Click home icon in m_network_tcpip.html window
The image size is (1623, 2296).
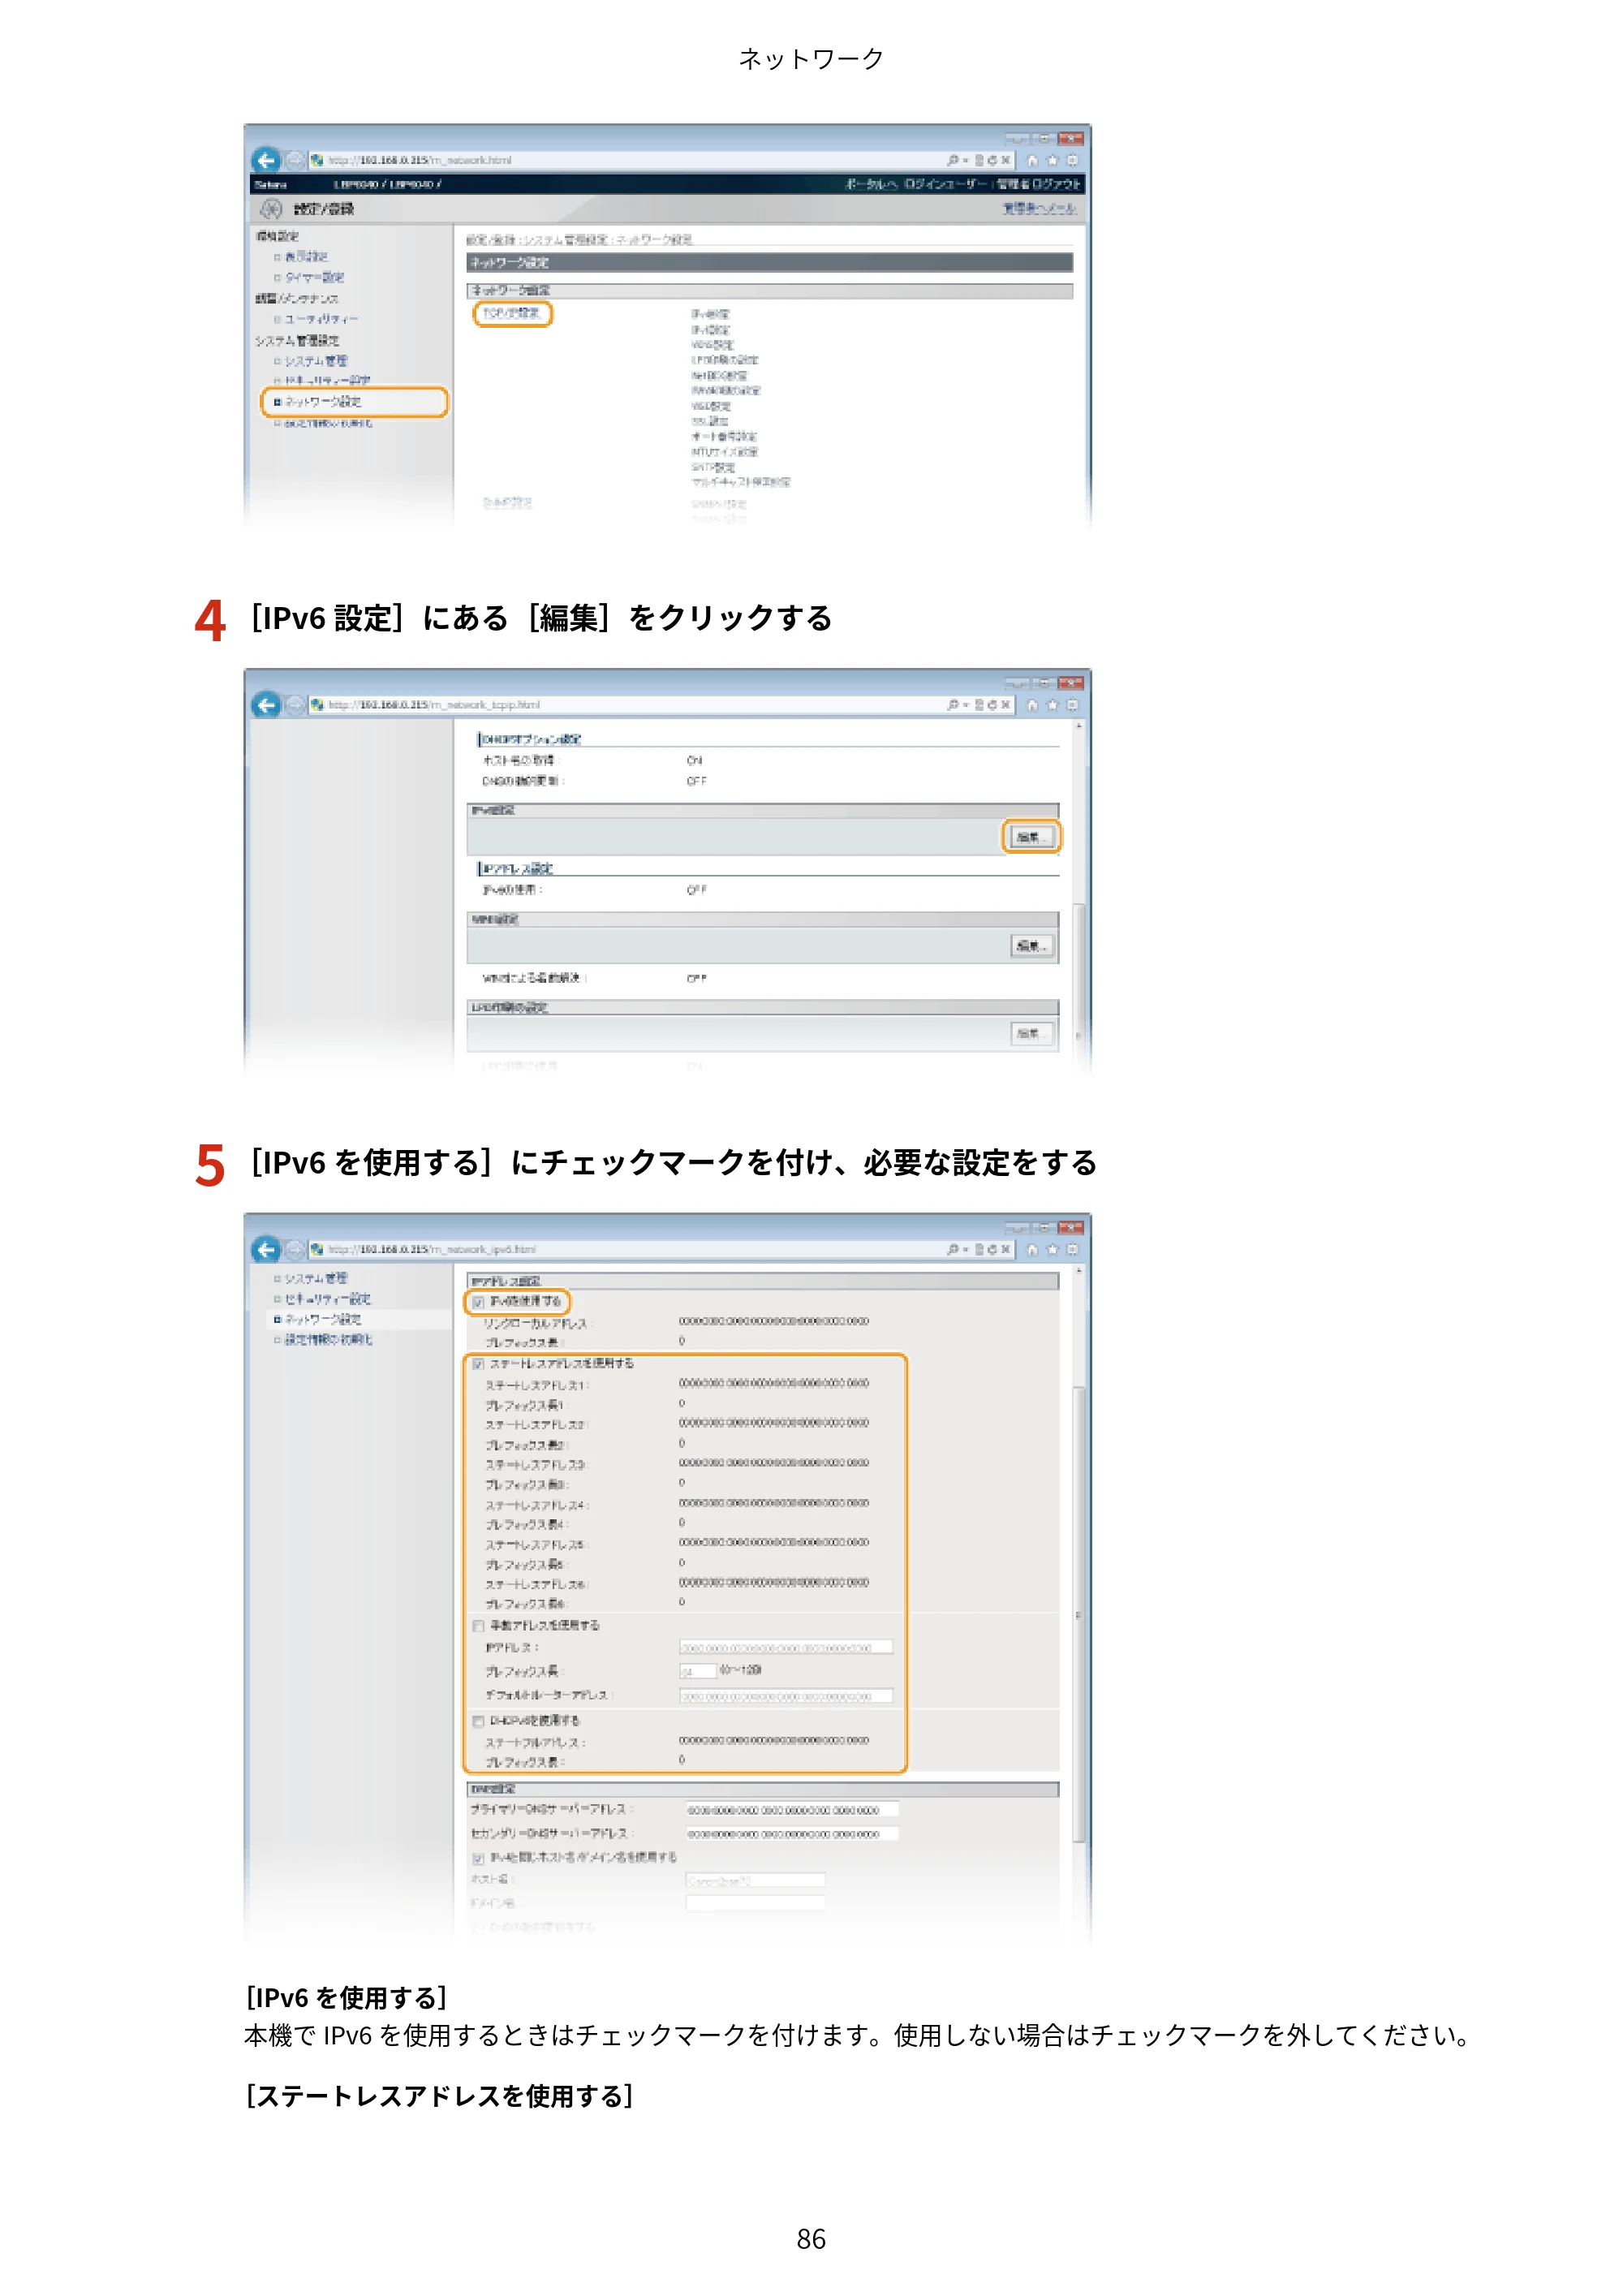[1033, 705]
